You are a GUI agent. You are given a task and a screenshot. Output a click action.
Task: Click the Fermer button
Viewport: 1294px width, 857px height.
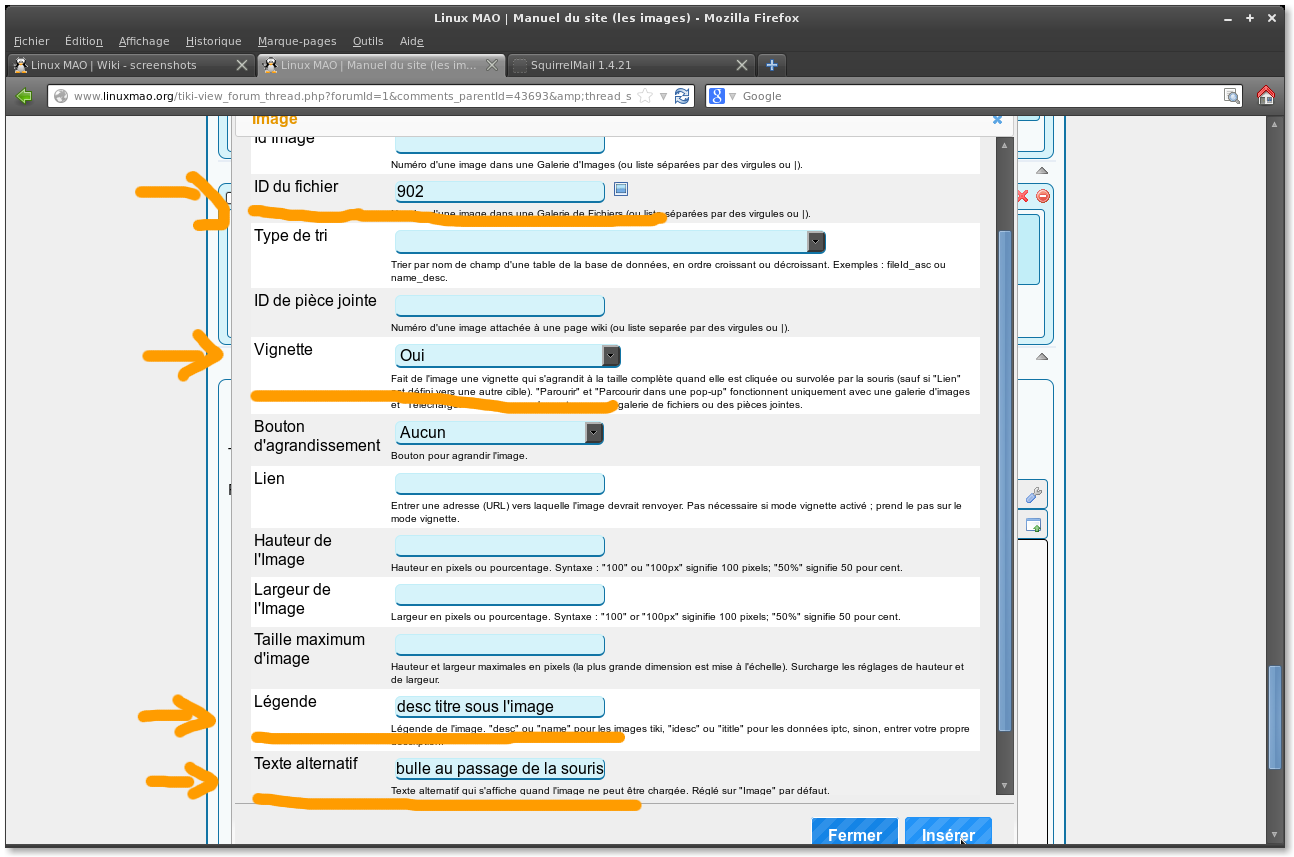point(854,834)
